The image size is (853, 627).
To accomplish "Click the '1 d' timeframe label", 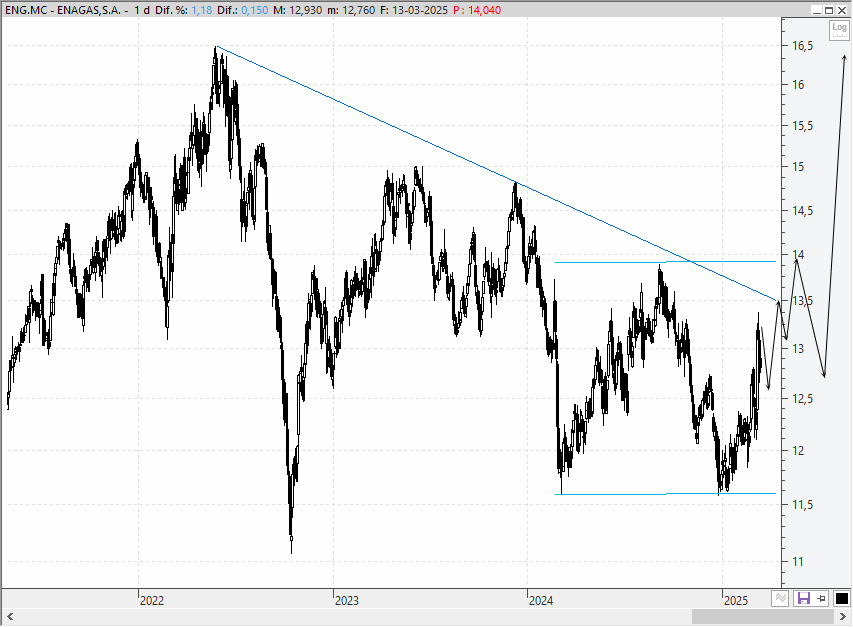I will pyautogui.click(x=142, y=10).
